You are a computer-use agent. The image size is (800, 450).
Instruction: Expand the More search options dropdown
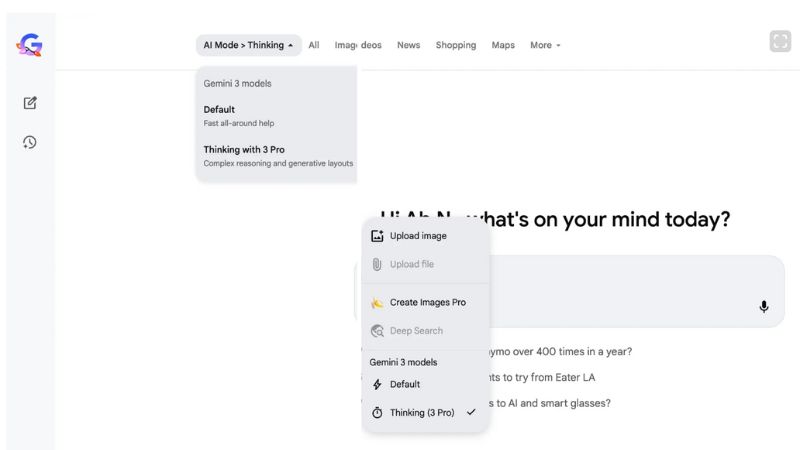545,45
